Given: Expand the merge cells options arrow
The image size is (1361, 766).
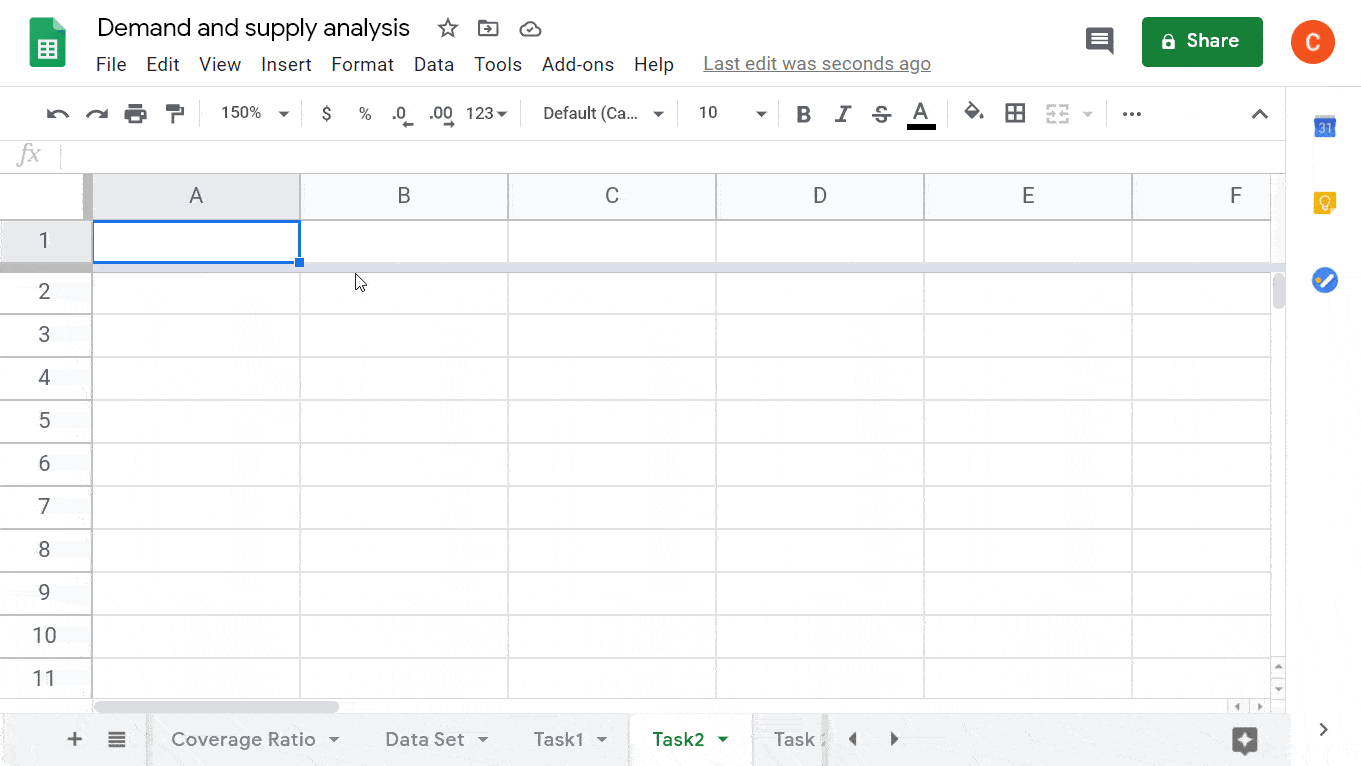Looking at the screenshot, I should 1087,114.
